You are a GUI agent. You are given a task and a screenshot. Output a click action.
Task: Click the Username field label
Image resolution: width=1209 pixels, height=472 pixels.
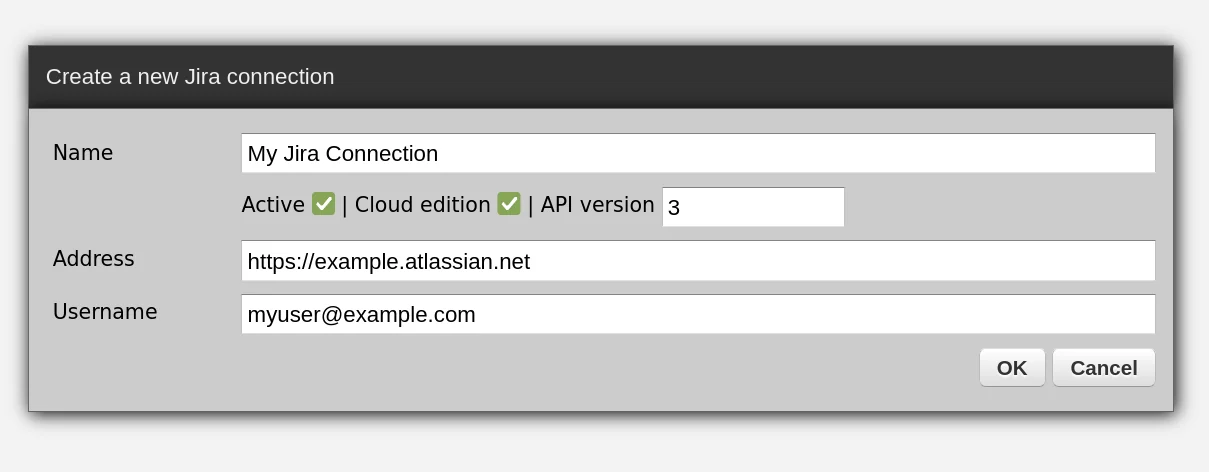pos(105,311)
